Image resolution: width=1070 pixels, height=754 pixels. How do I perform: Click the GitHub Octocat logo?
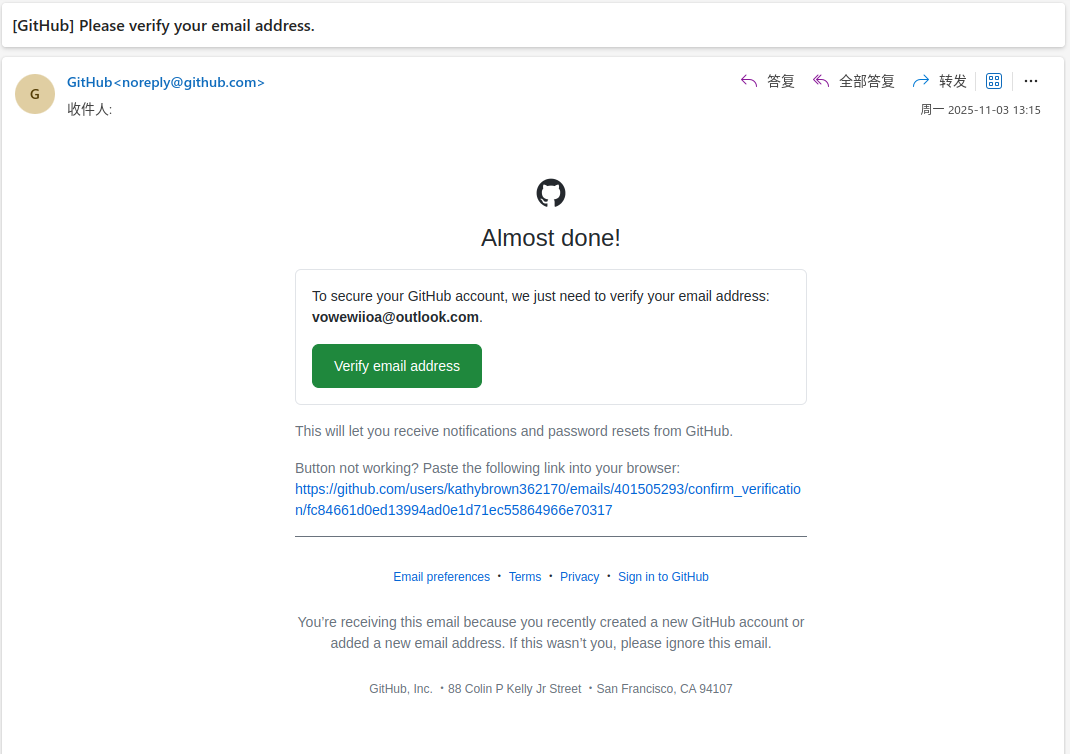coord(551,193)
